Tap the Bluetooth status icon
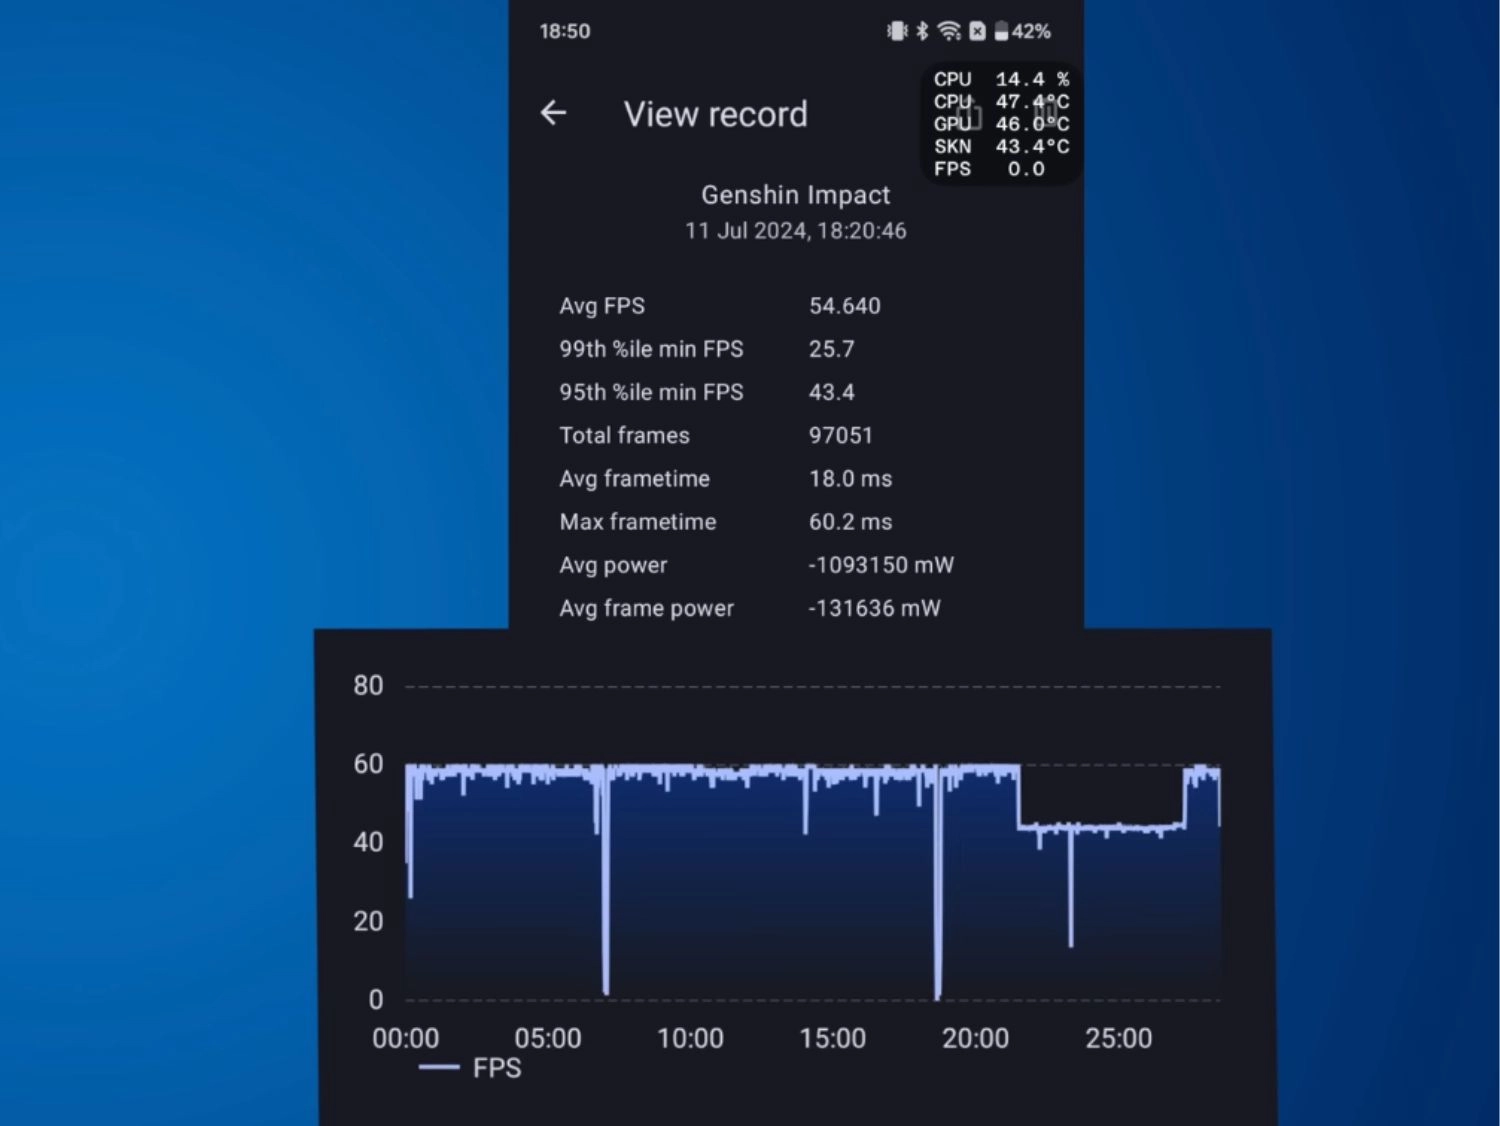This screenshot has height=1126, width=1500. (x=922, y=31)
